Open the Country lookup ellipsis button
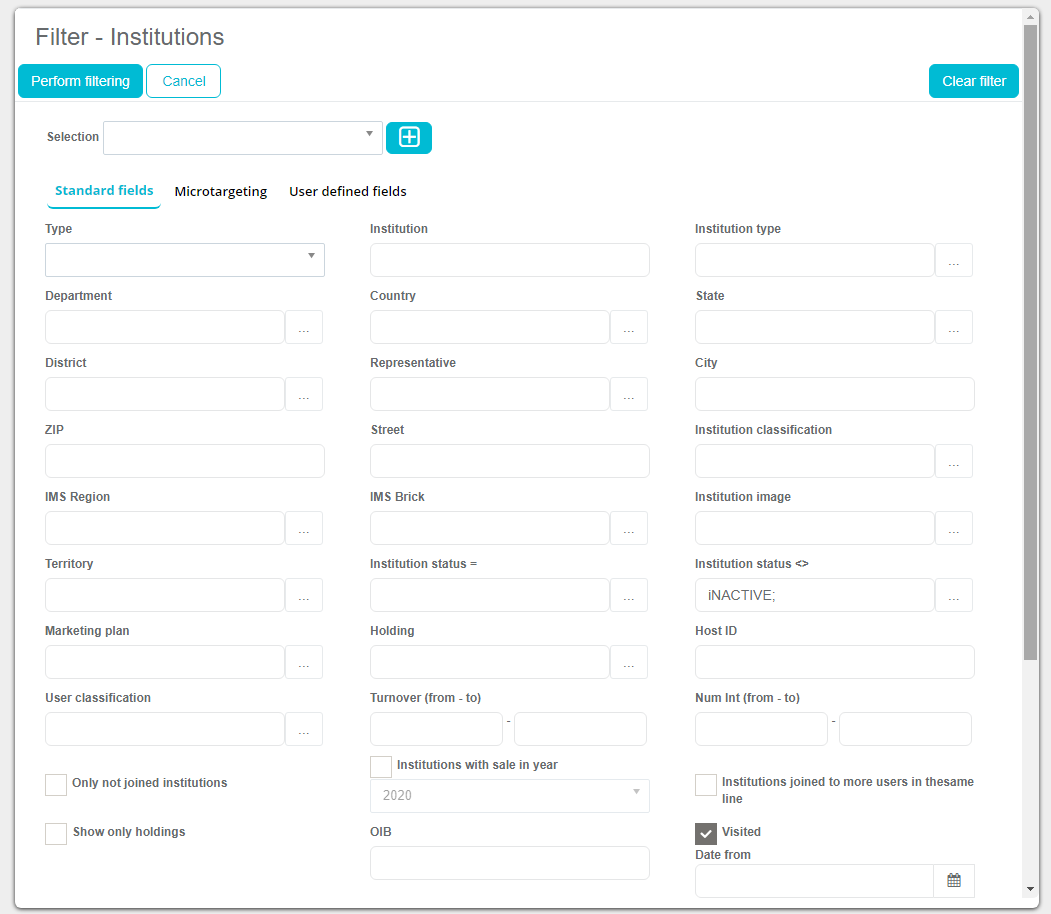Image resolution: width=1051 pixels, height=914 pixels. [628, 327]
